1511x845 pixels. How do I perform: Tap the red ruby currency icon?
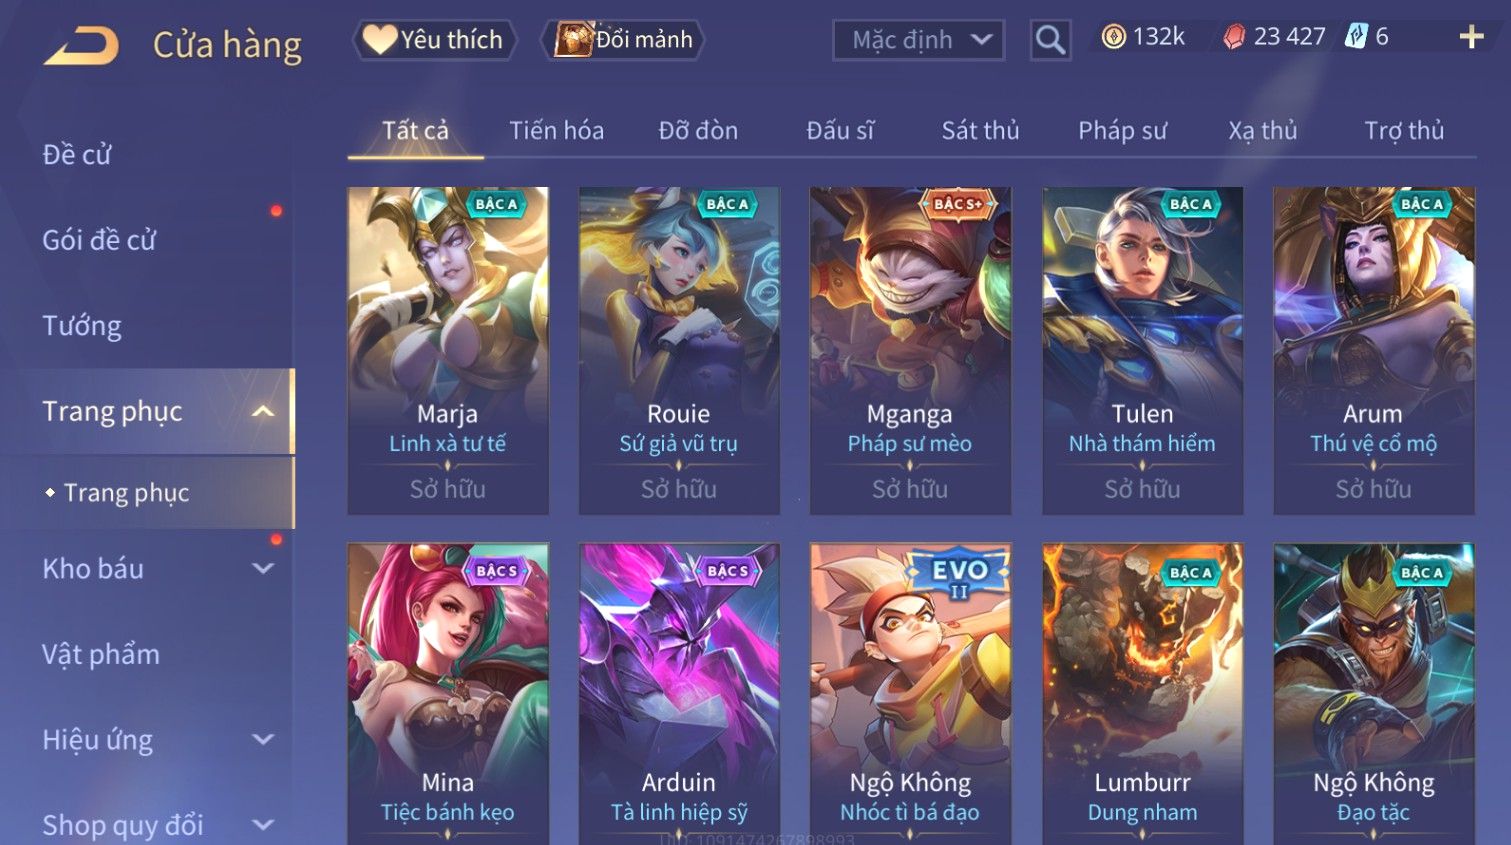pyautogui.click(x=1235, y=37)
